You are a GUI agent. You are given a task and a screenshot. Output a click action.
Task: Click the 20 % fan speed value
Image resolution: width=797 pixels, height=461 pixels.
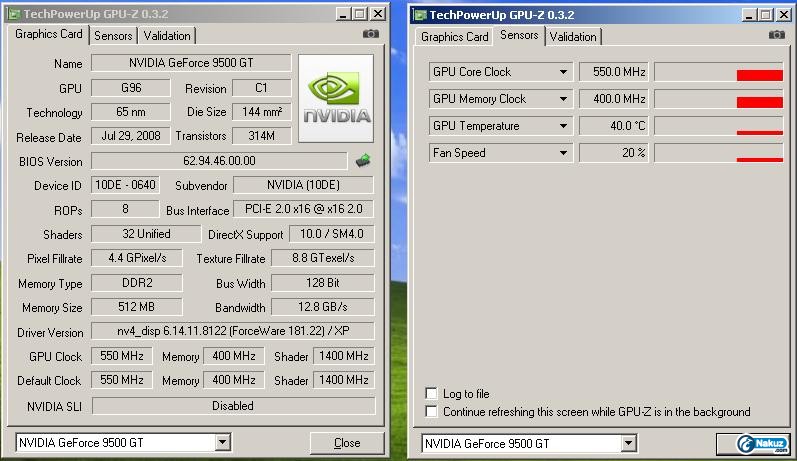[x=614, y=153]
